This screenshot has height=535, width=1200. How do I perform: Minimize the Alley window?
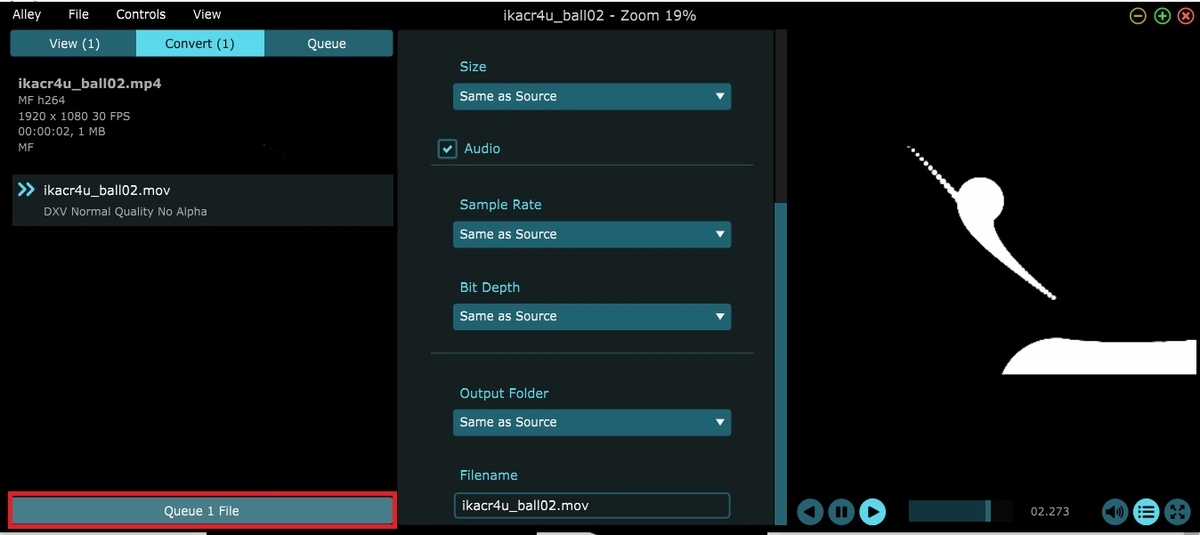coord(1138,15)
